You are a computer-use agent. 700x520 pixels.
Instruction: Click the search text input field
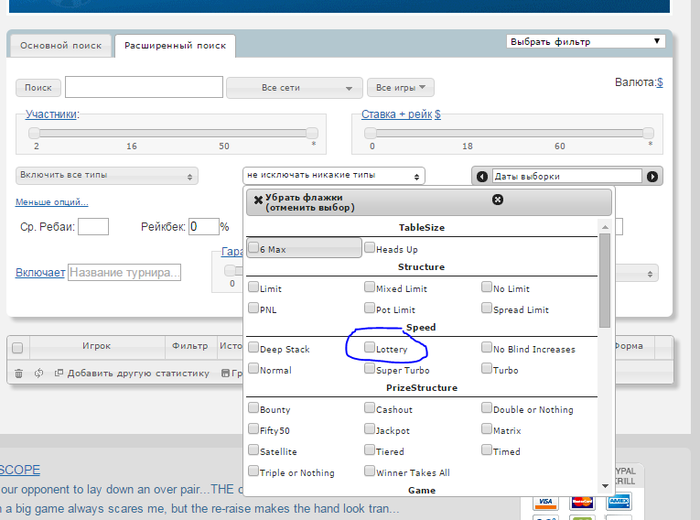[x=144, y=87]
